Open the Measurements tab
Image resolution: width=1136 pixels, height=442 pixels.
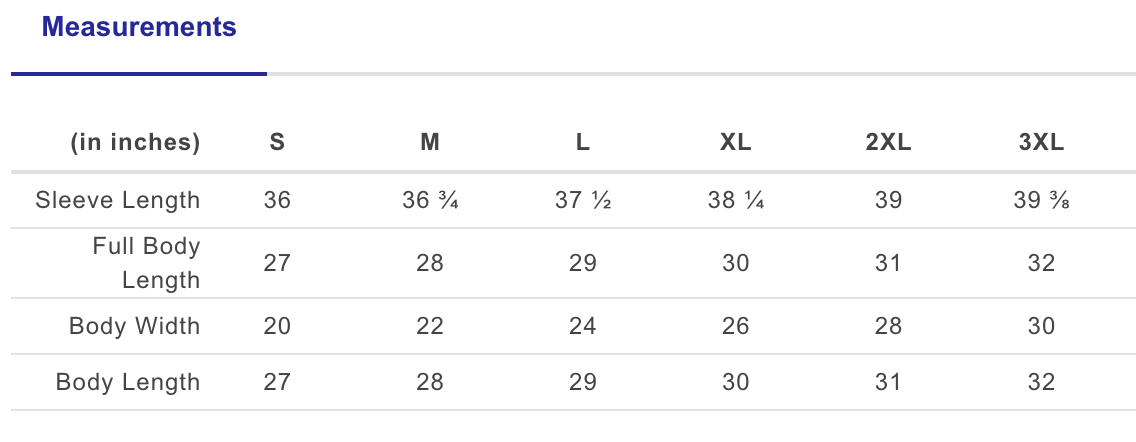click(139, 28)
